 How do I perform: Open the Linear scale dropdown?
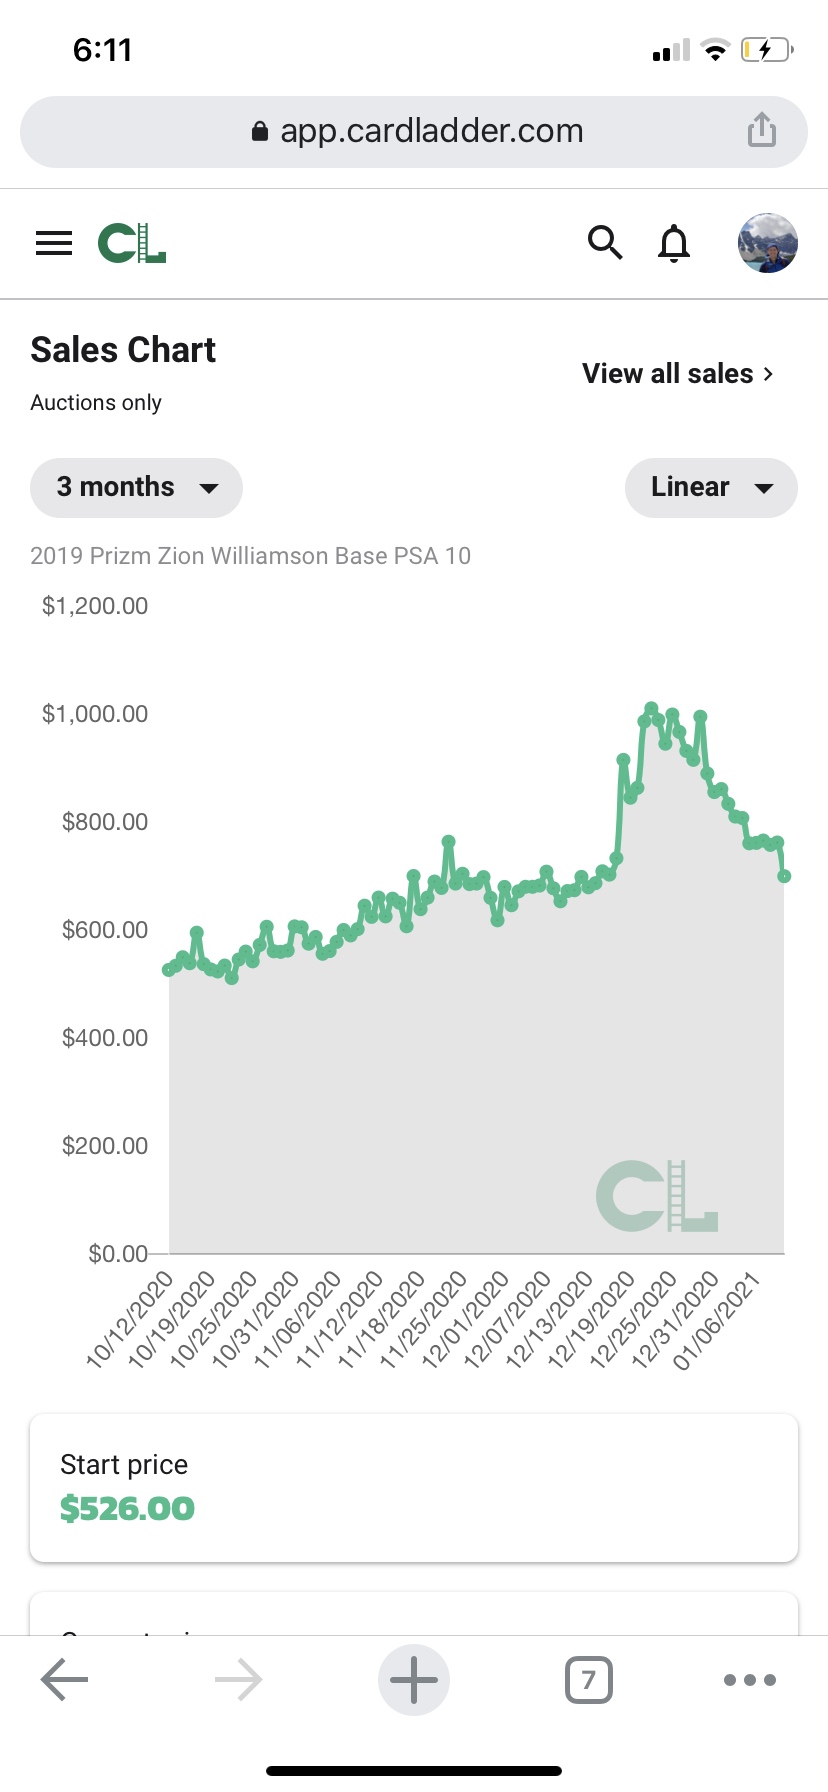coord(711,487)
